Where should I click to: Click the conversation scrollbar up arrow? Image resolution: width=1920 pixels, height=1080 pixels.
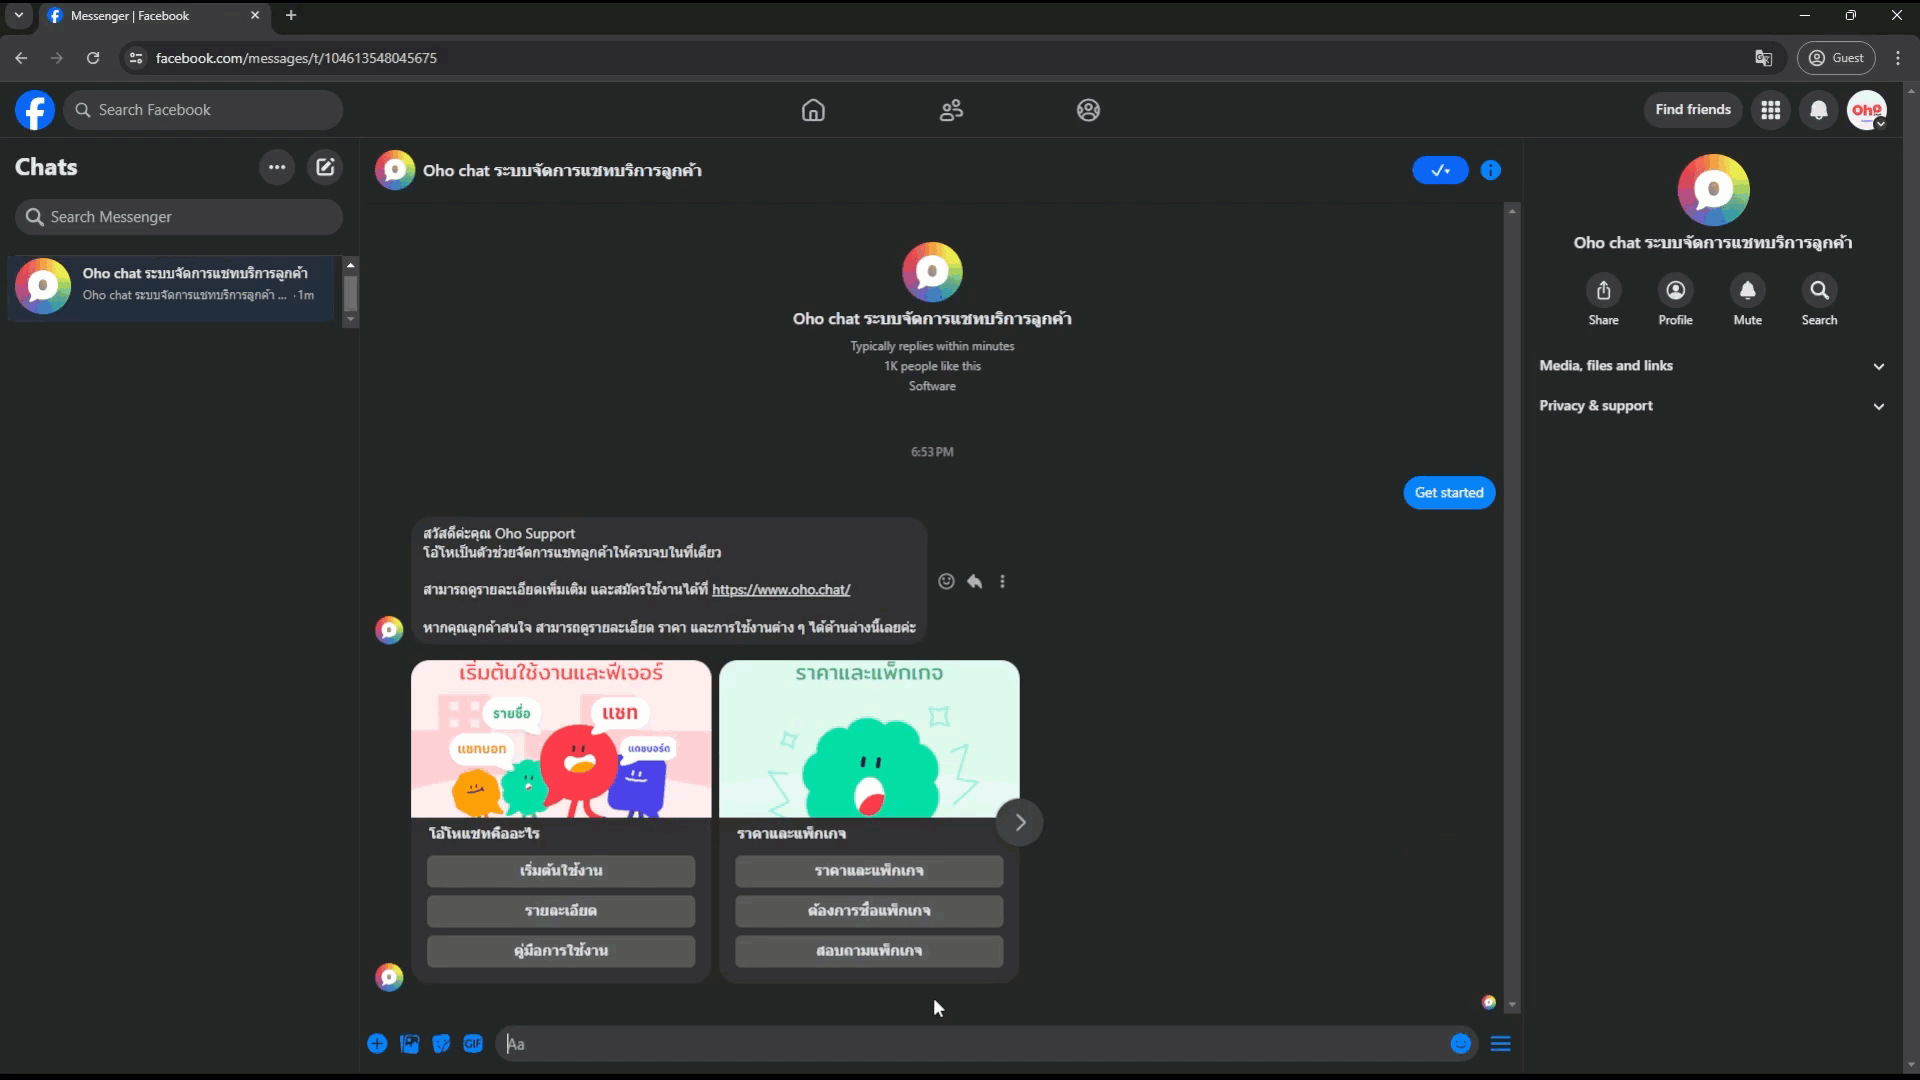(x=1512, y=211)
